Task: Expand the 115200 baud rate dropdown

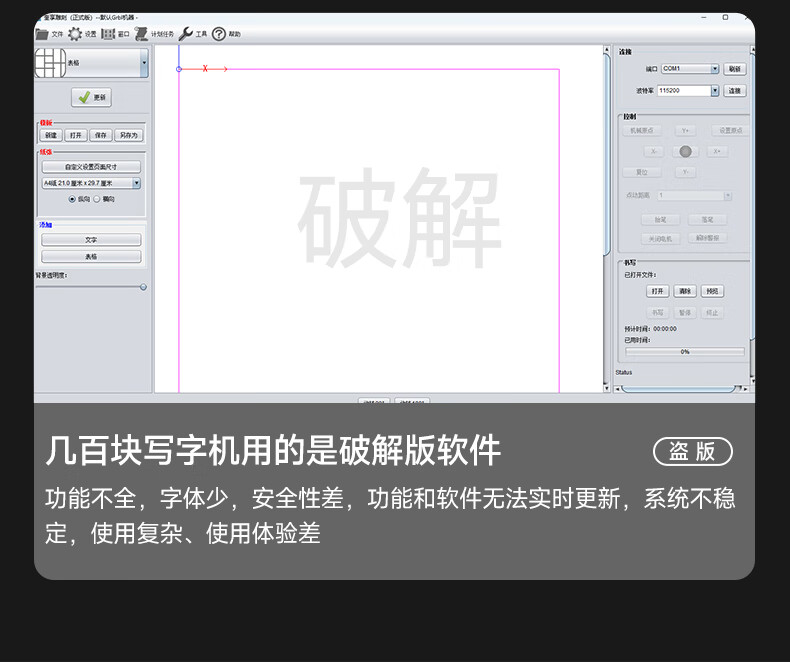Action: (688, 91)
